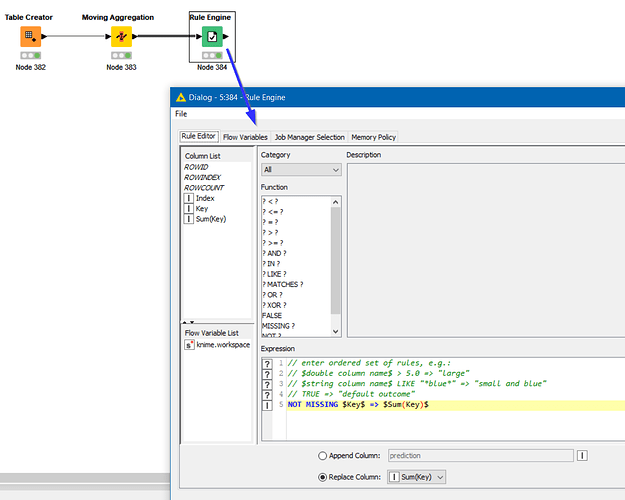Select the Replace Column radio button
Screen dimensions: 625x500
pos(322,477)
